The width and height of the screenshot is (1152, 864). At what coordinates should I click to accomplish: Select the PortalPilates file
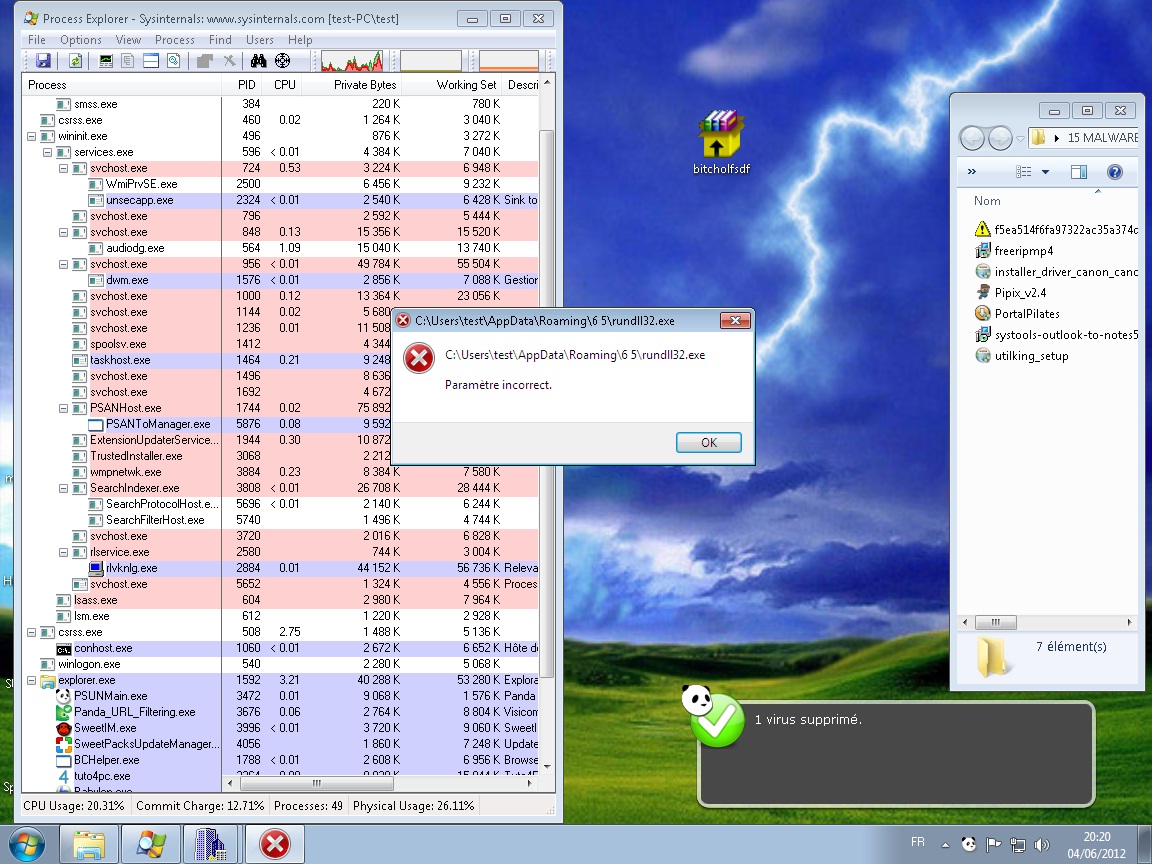click(1018, 314)
